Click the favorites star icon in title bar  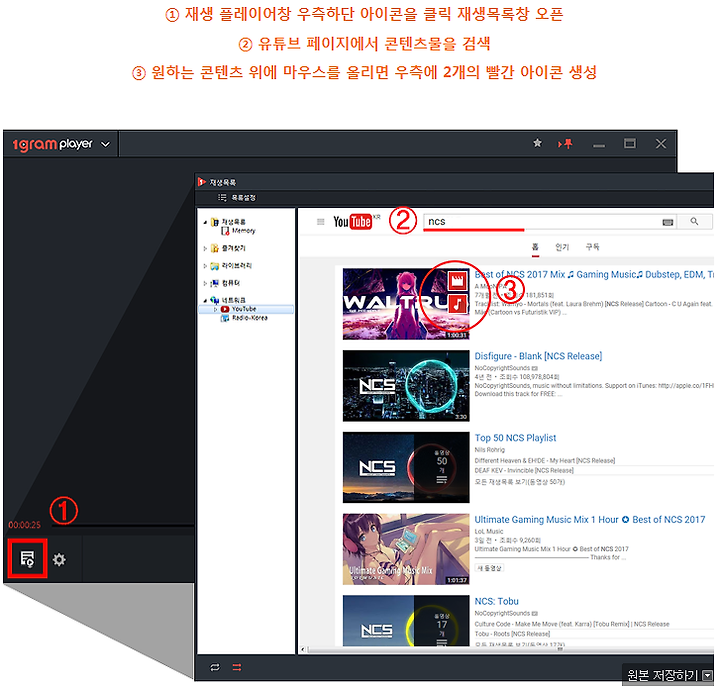pyautogui.click(x=537, y=143)
